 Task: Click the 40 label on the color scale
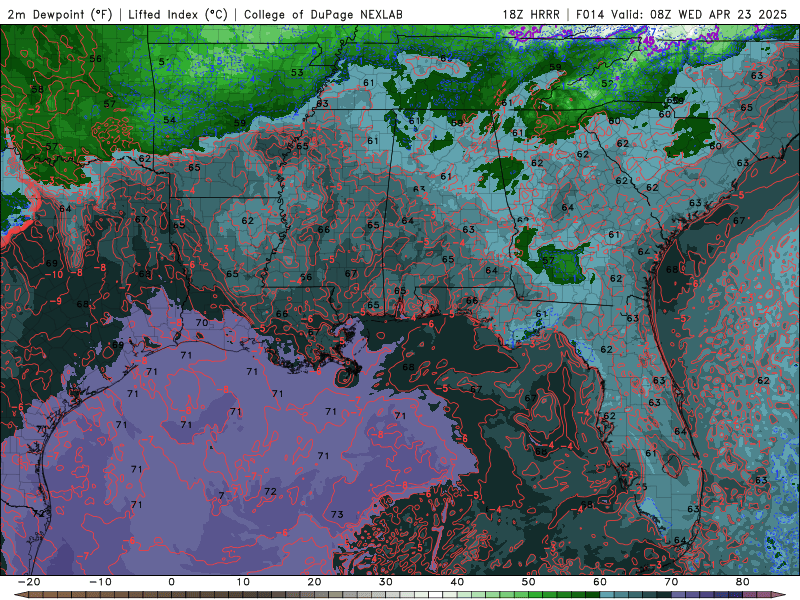coord(457,582)
